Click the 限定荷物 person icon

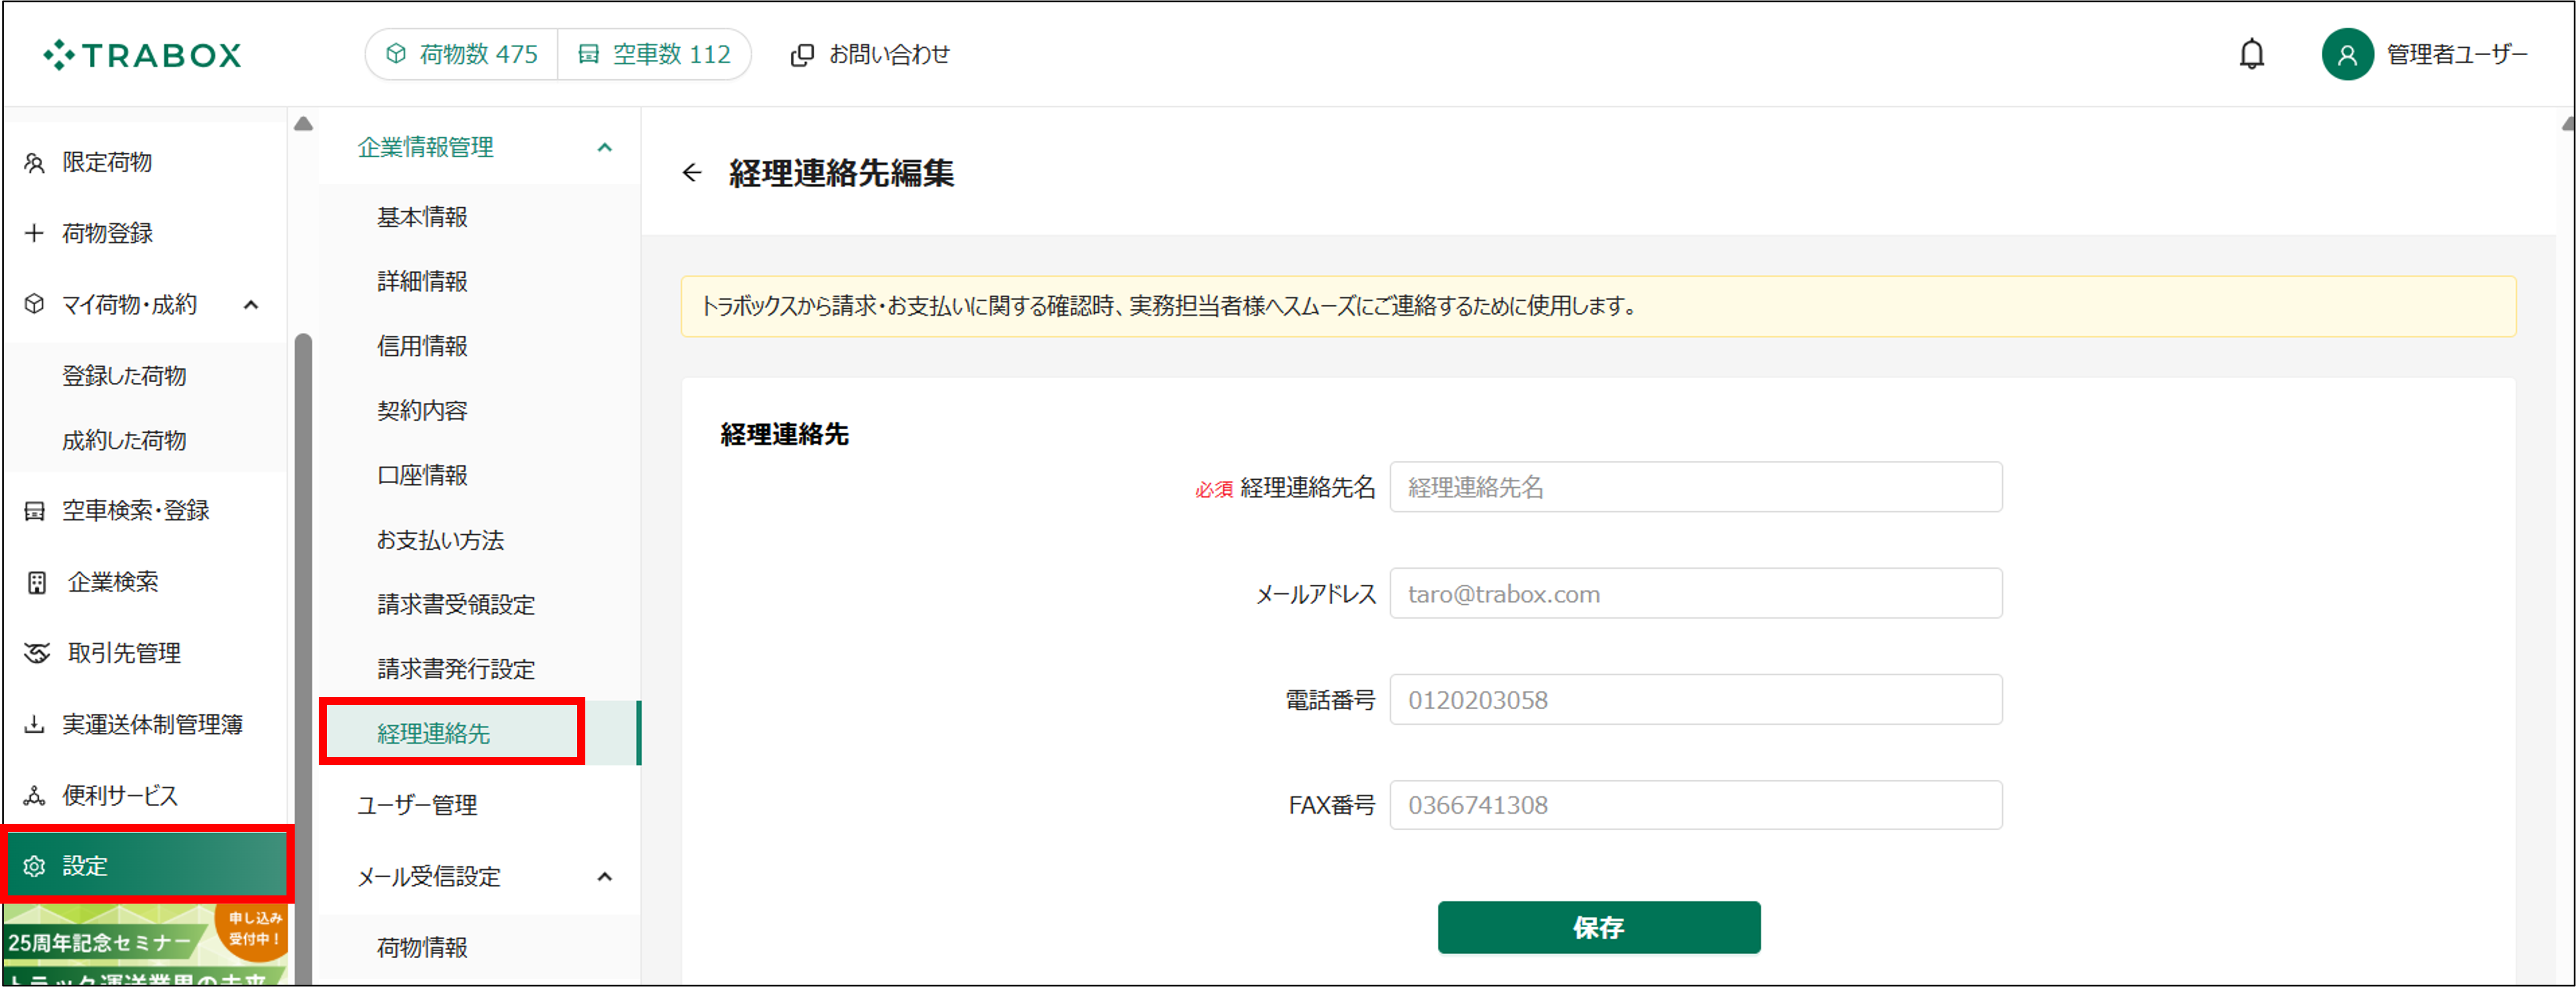[34, 163]
